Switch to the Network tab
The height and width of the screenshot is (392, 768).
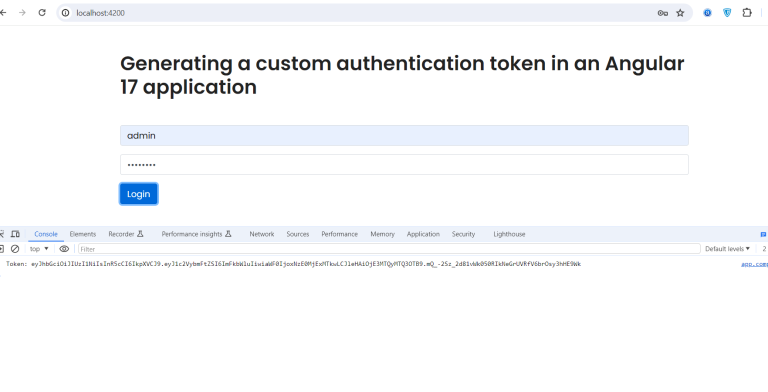coord(262,234)
